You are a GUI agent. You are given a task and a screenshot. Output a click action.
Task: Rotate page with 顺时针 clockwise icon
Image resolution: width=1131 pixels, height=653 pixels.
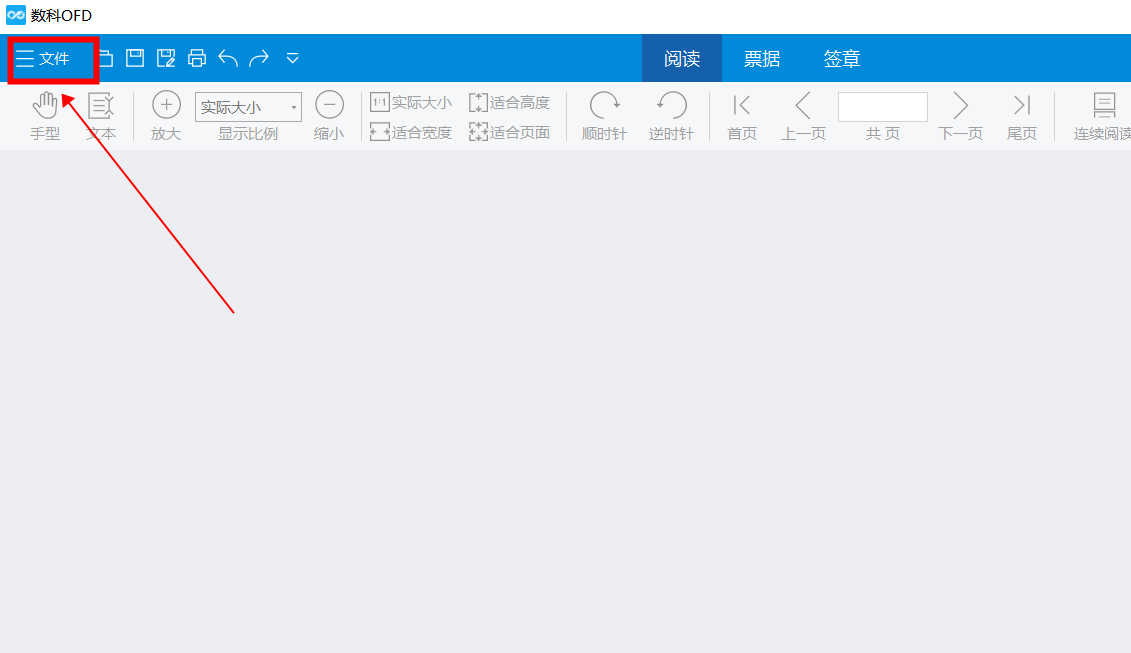tap(604, 114)
